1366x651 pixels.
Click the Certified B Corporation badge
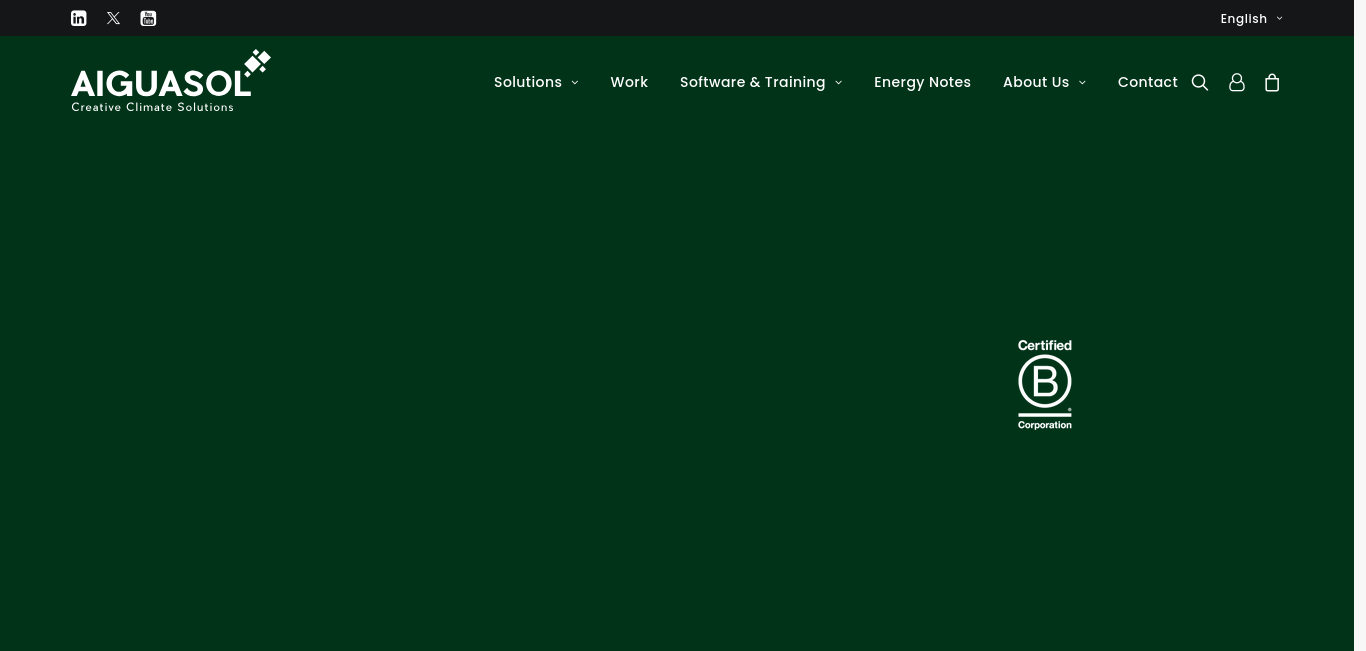point(1045,385)
